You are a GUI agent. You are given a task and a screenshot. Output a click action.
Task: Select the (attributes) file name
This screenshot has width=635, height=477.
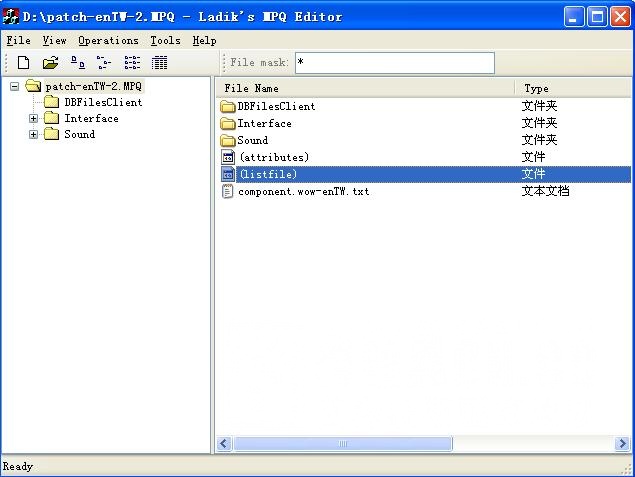click(274, 158)
